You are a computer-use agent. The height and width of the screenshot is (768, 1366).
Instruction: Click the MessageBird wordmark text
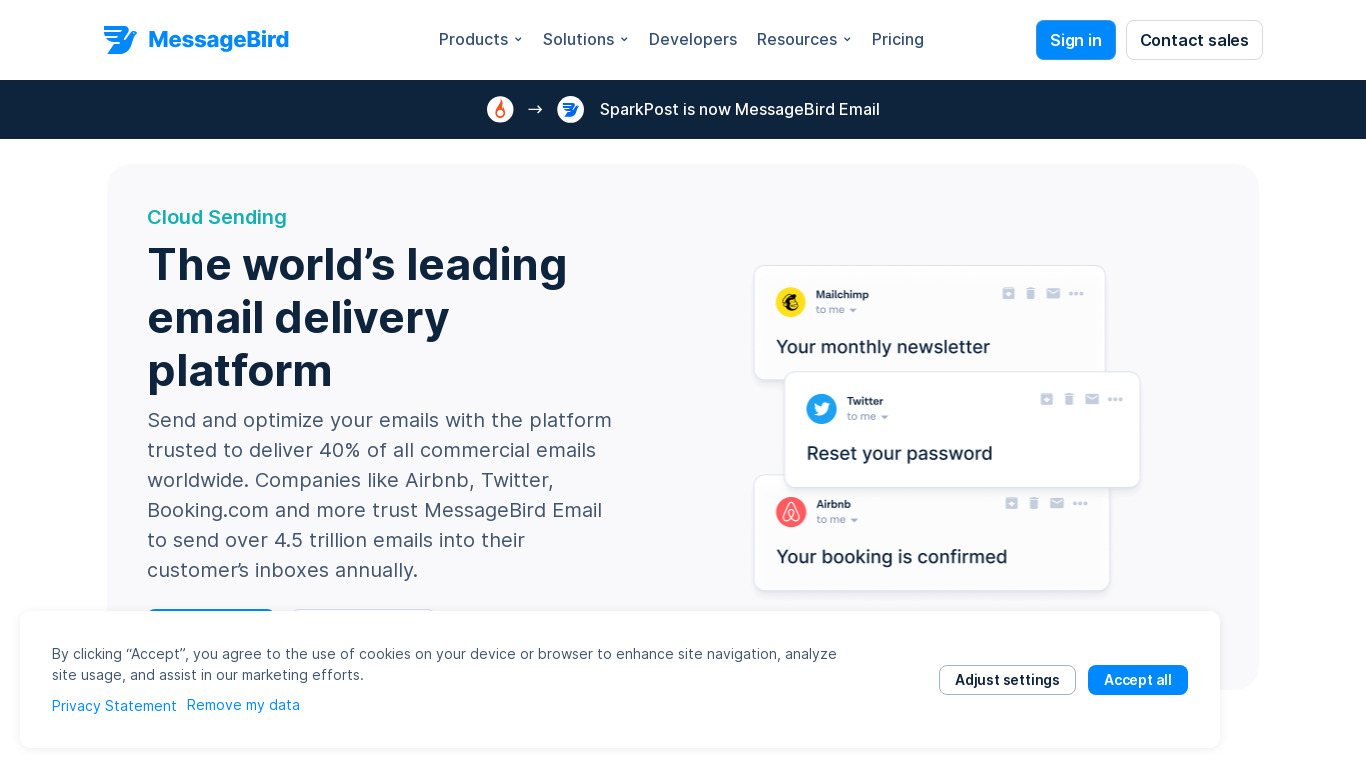coord(218,40)
